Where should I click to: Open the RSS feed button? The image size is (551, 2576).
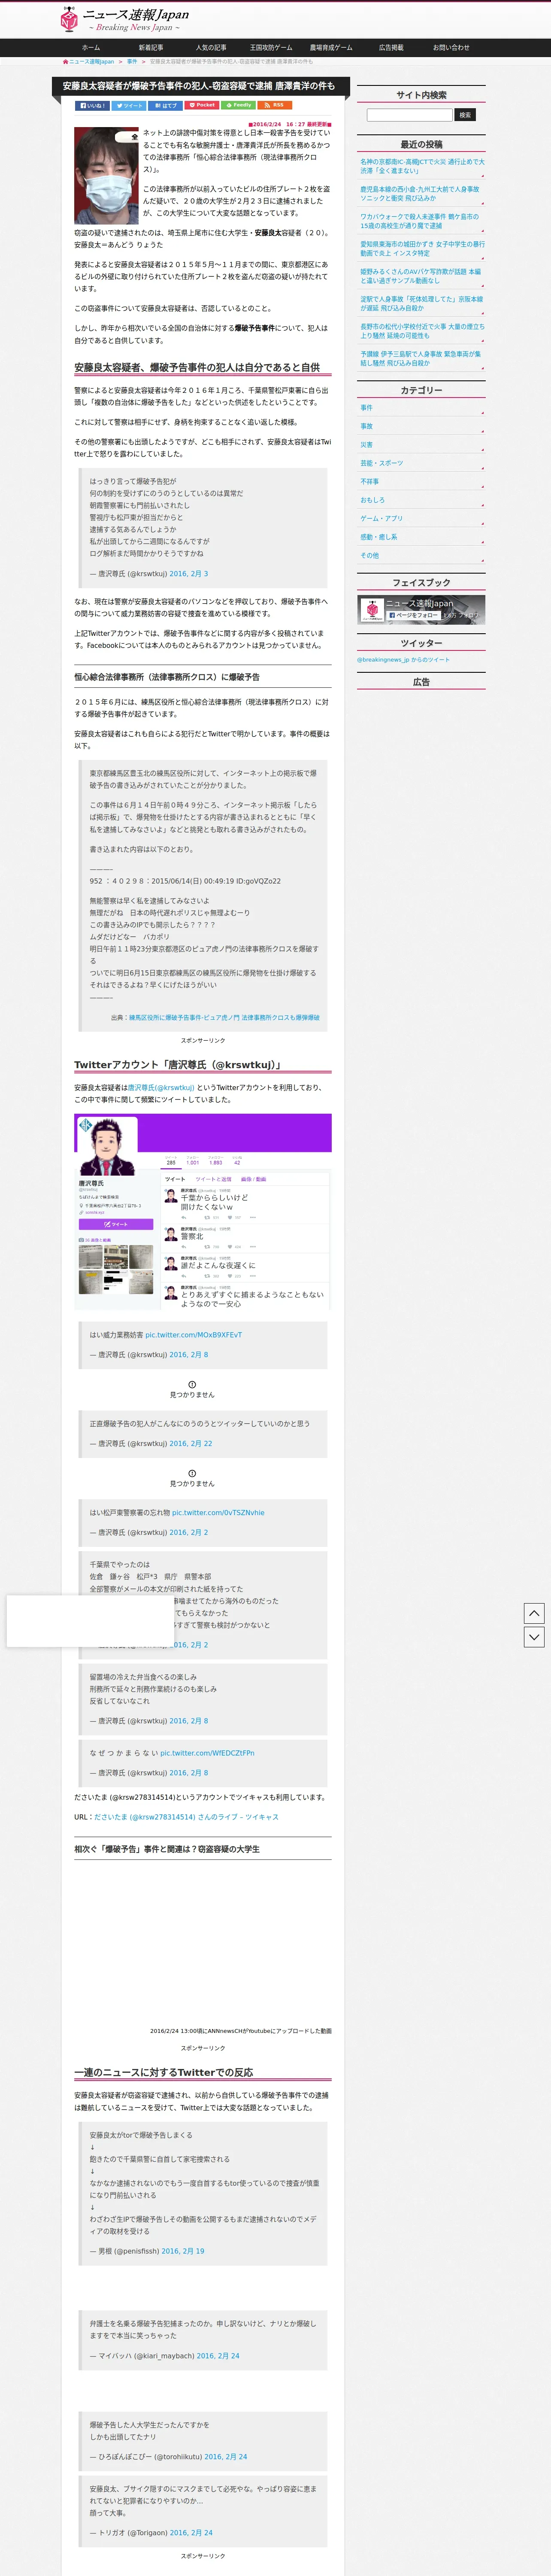(275, 105)
